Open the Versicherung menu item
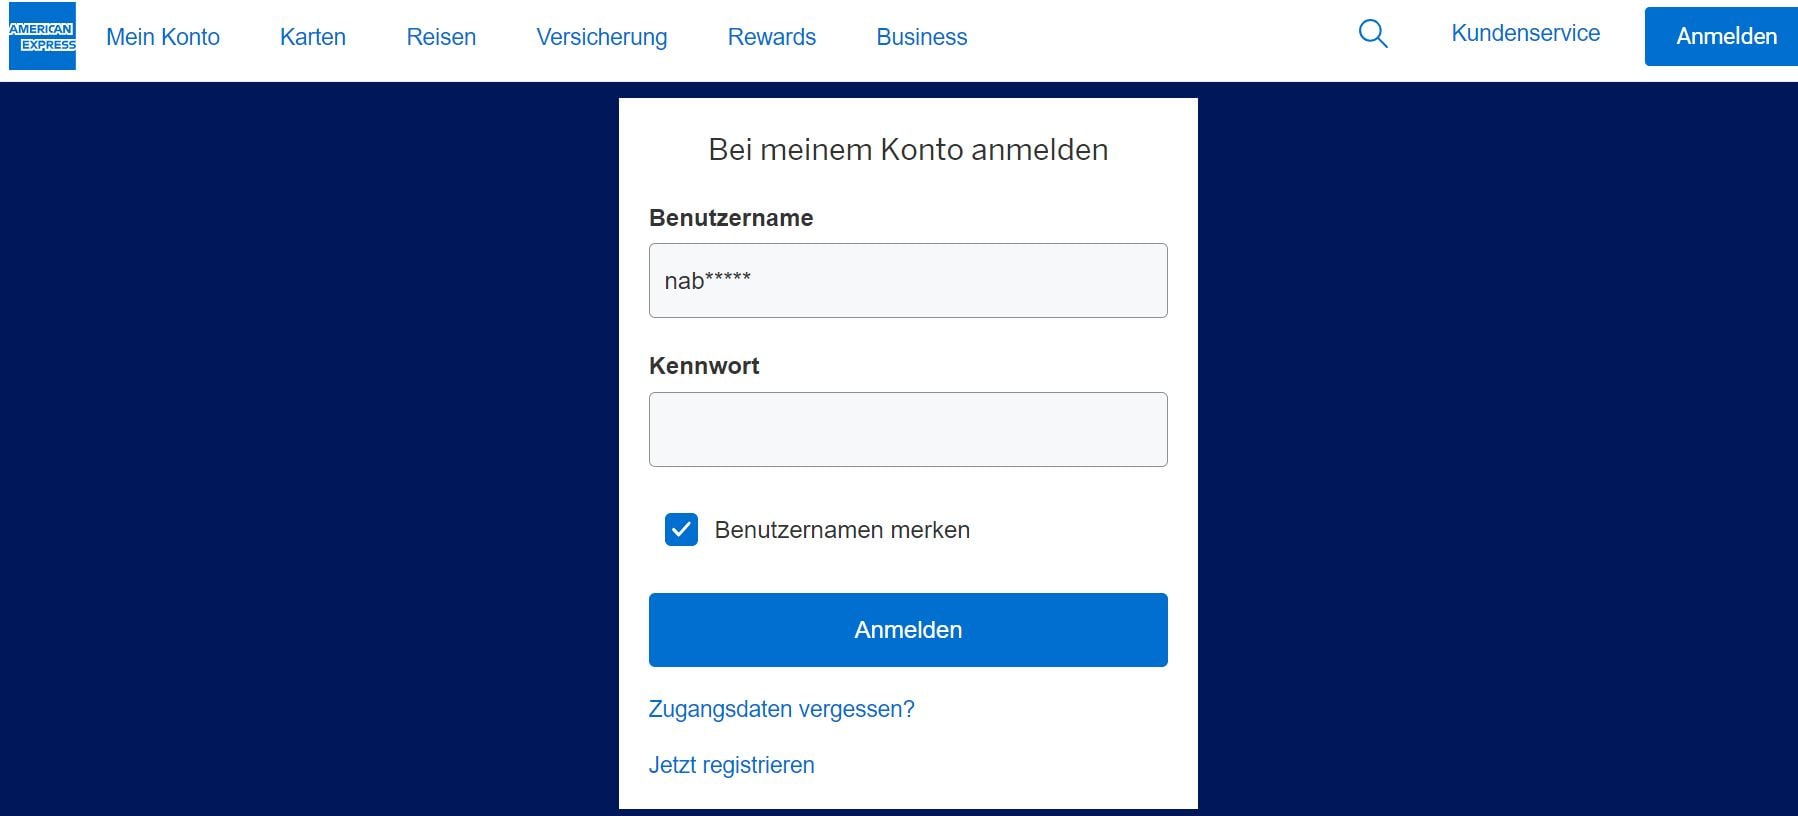1798x816 pixels. [x=601, y=37]
